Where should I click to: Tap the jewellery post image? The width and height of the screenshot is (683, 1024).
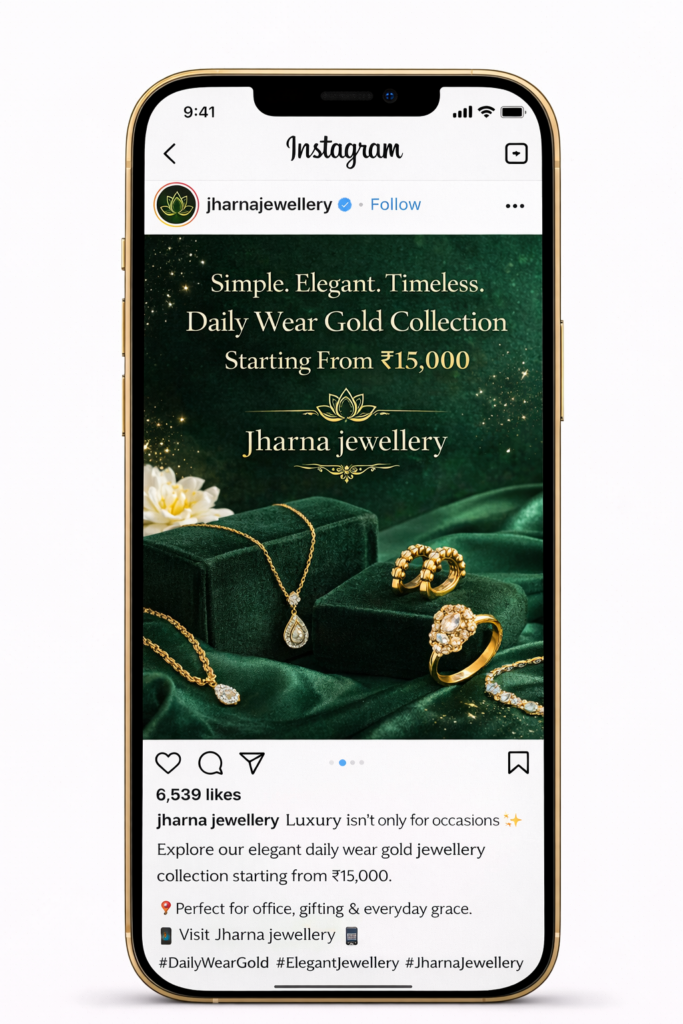[x=343, y=487]
